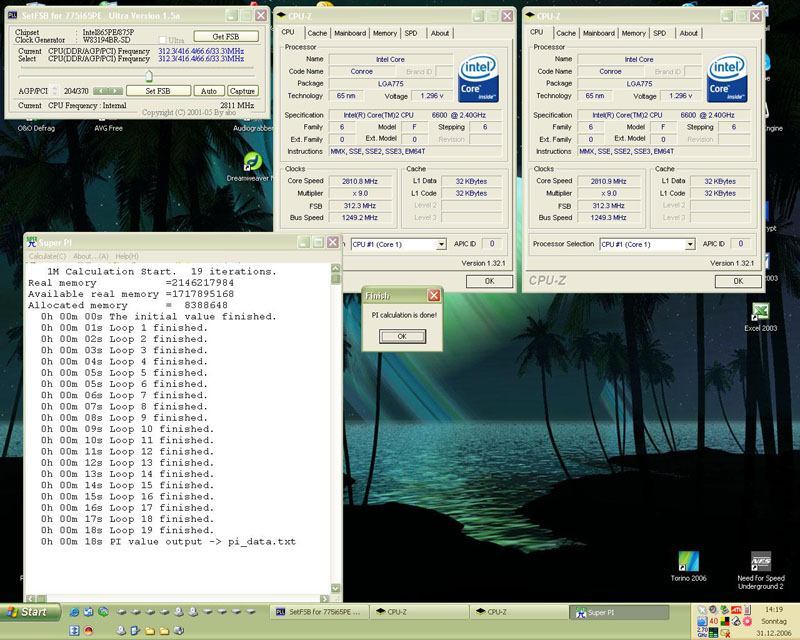The width and height of the screenshot is (800, 640).
Task: Click the red 40 temperature tray icon
Action: click(x=713, y=621)
